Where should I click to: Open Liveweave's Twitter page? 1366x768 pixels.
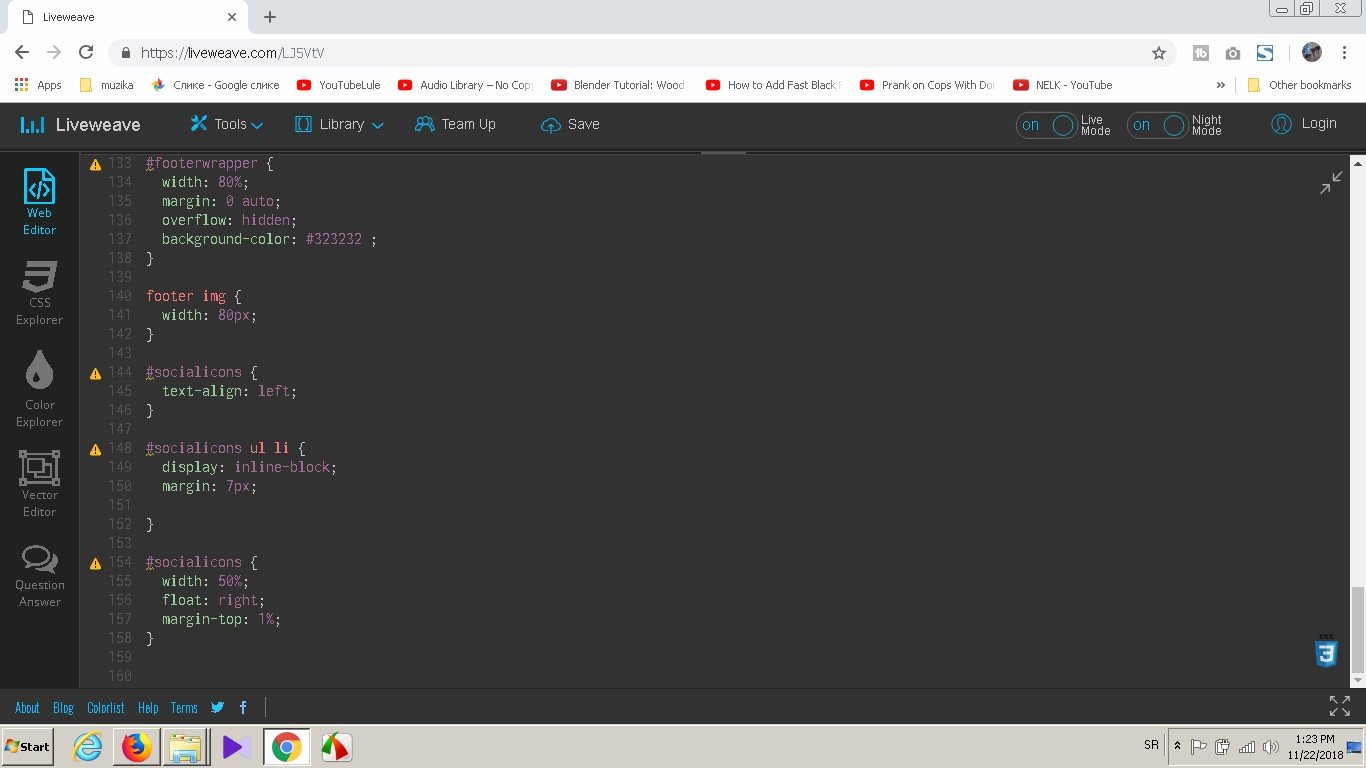click(x=217, y=707)
